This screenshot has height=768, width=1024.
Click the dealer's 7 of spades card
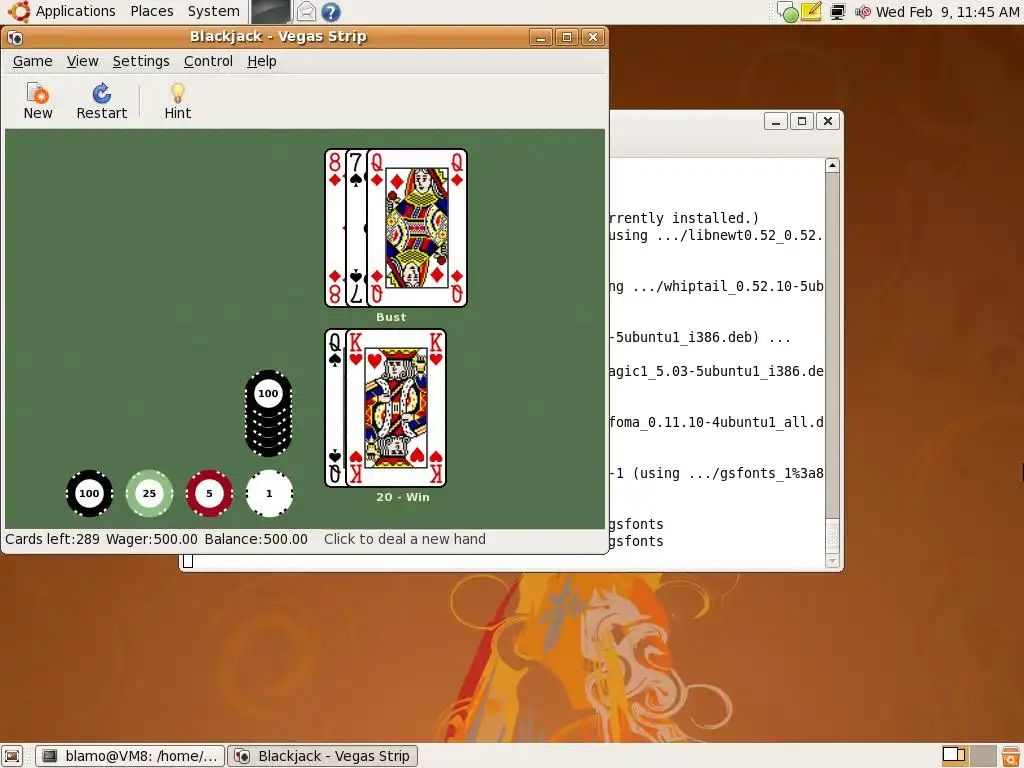click(356, 228)
